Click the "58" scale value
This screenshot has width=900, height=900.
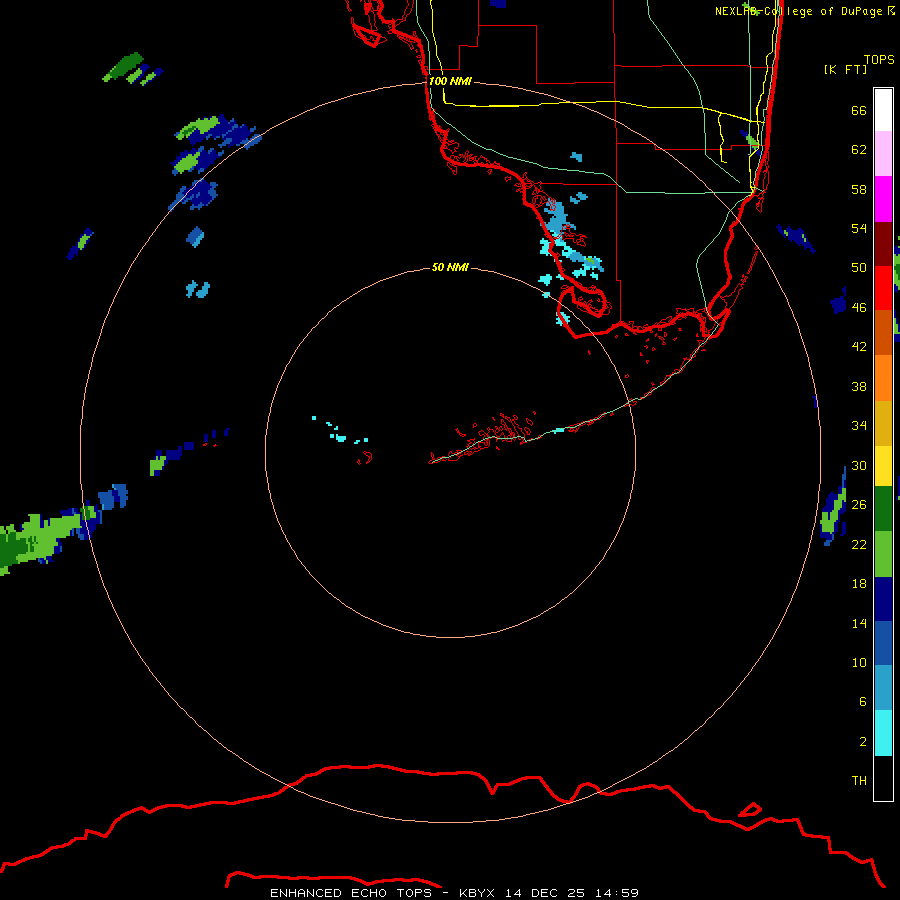pyautogui.click(x=859, y=189)
